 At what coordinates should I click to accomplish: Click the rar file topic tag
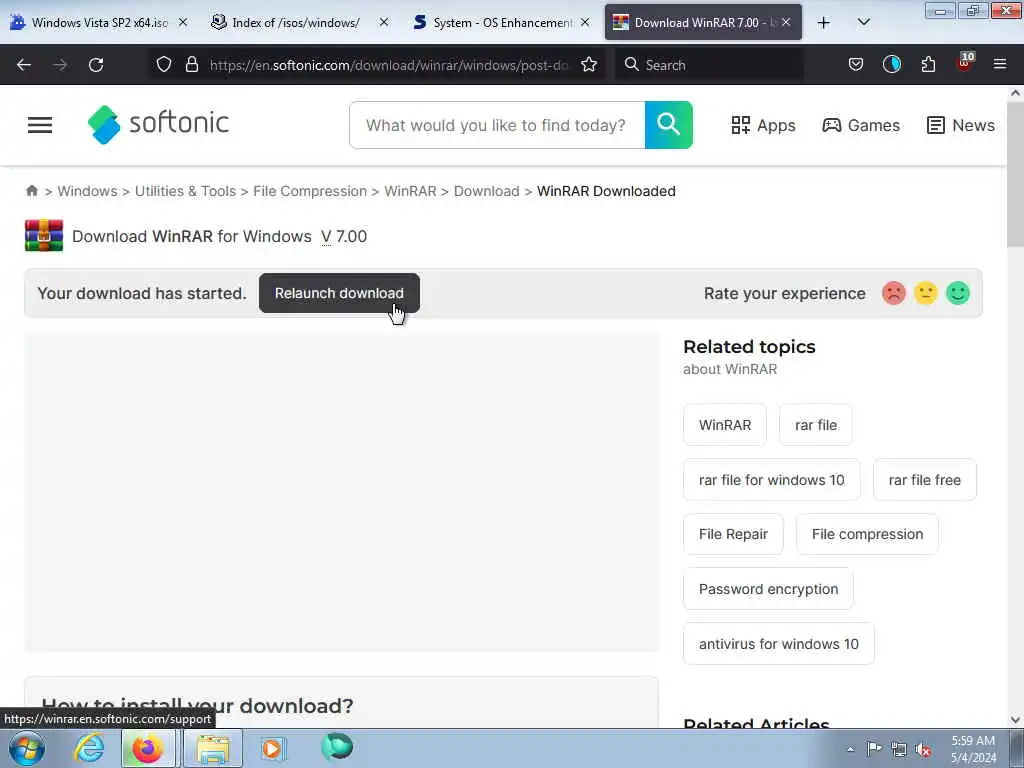pyautogui.click(x=816, y=424)
